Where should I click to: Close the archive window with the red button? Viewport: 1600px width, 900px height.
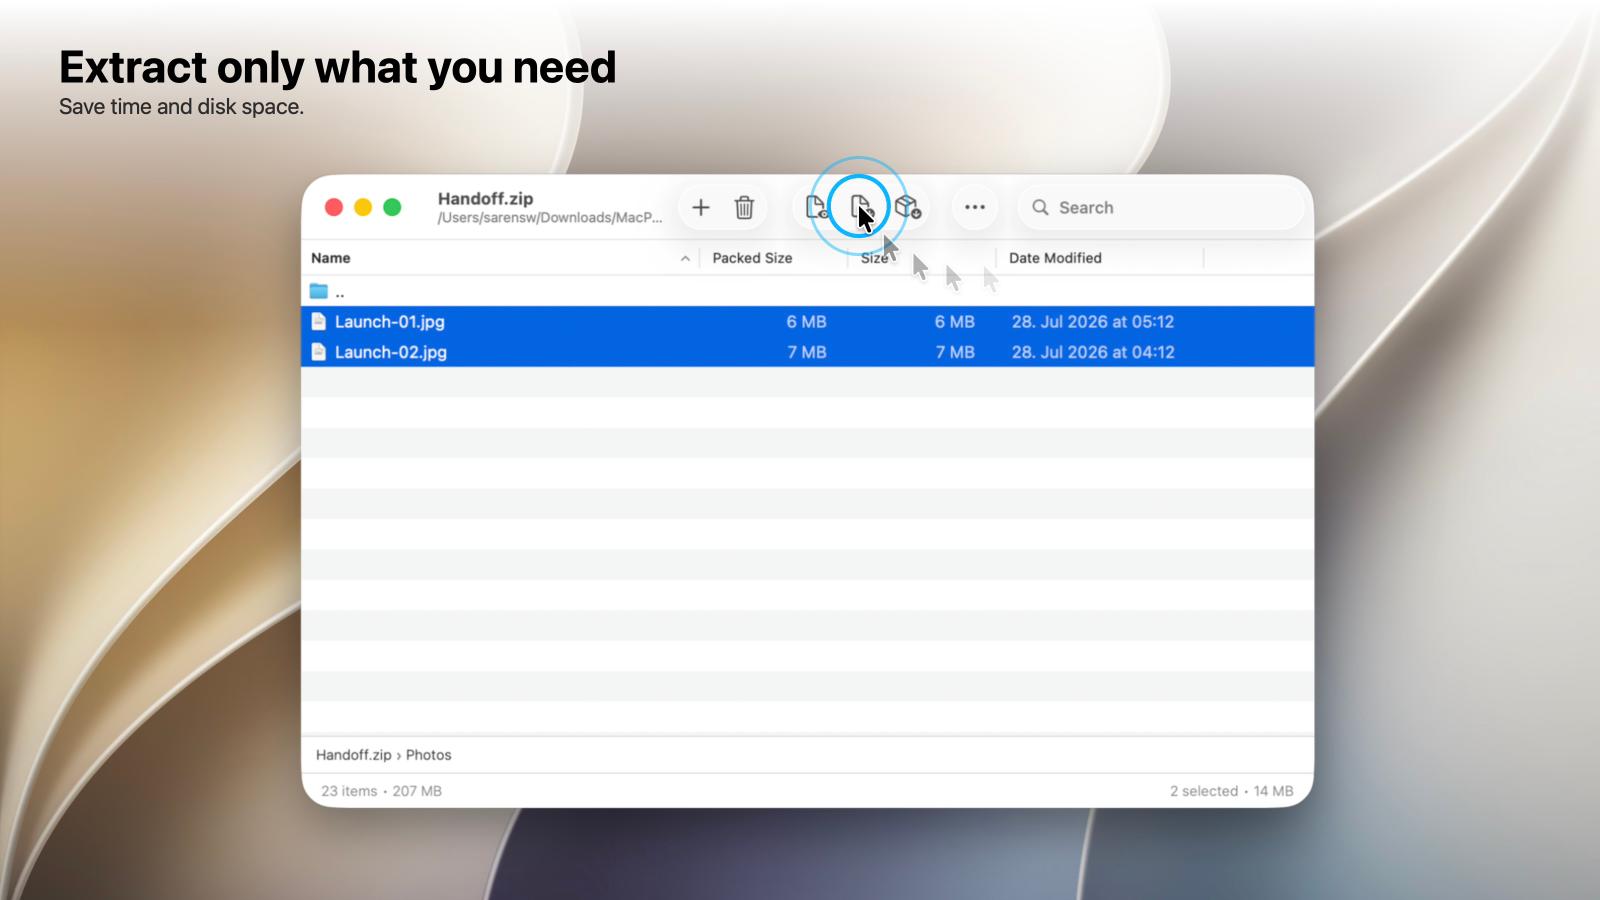pos(334,207)
